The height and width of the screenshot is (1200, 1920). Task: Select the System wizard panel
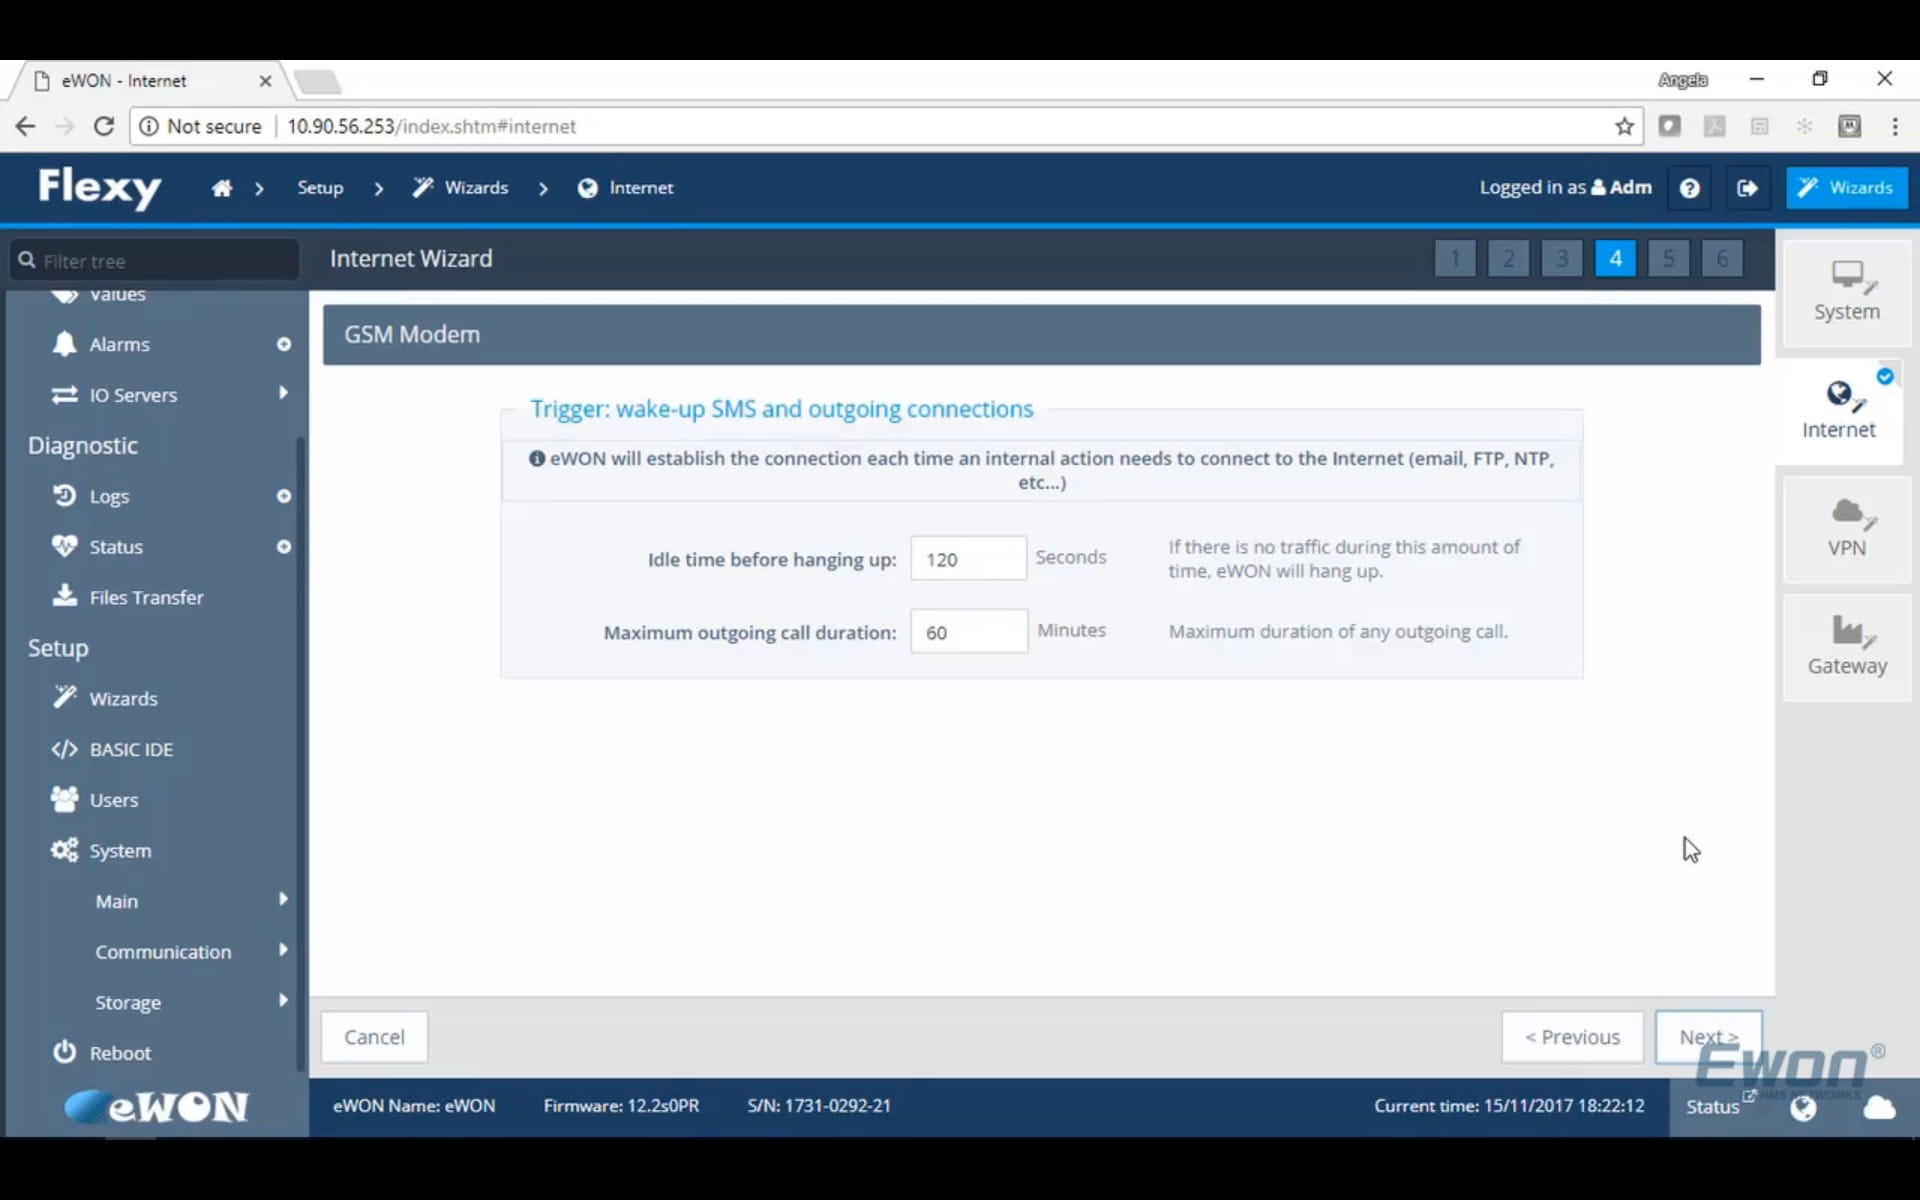point(1846,293)
